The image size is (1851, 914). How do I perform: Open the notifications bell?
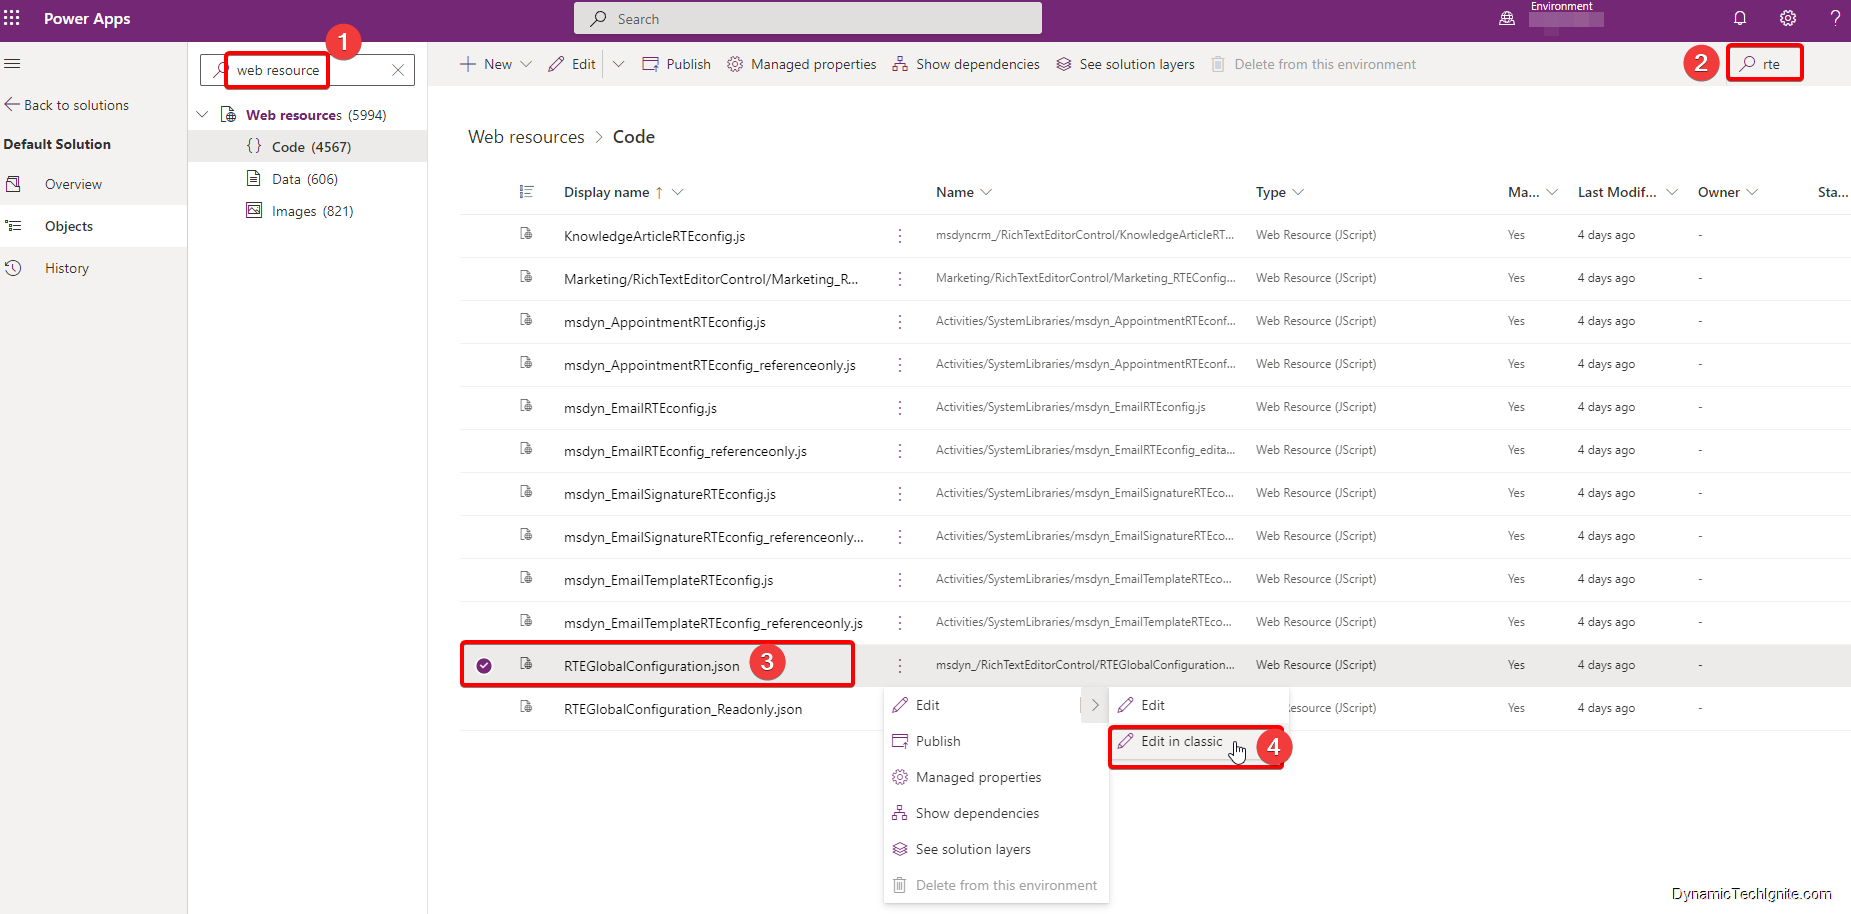[1740, 18]
